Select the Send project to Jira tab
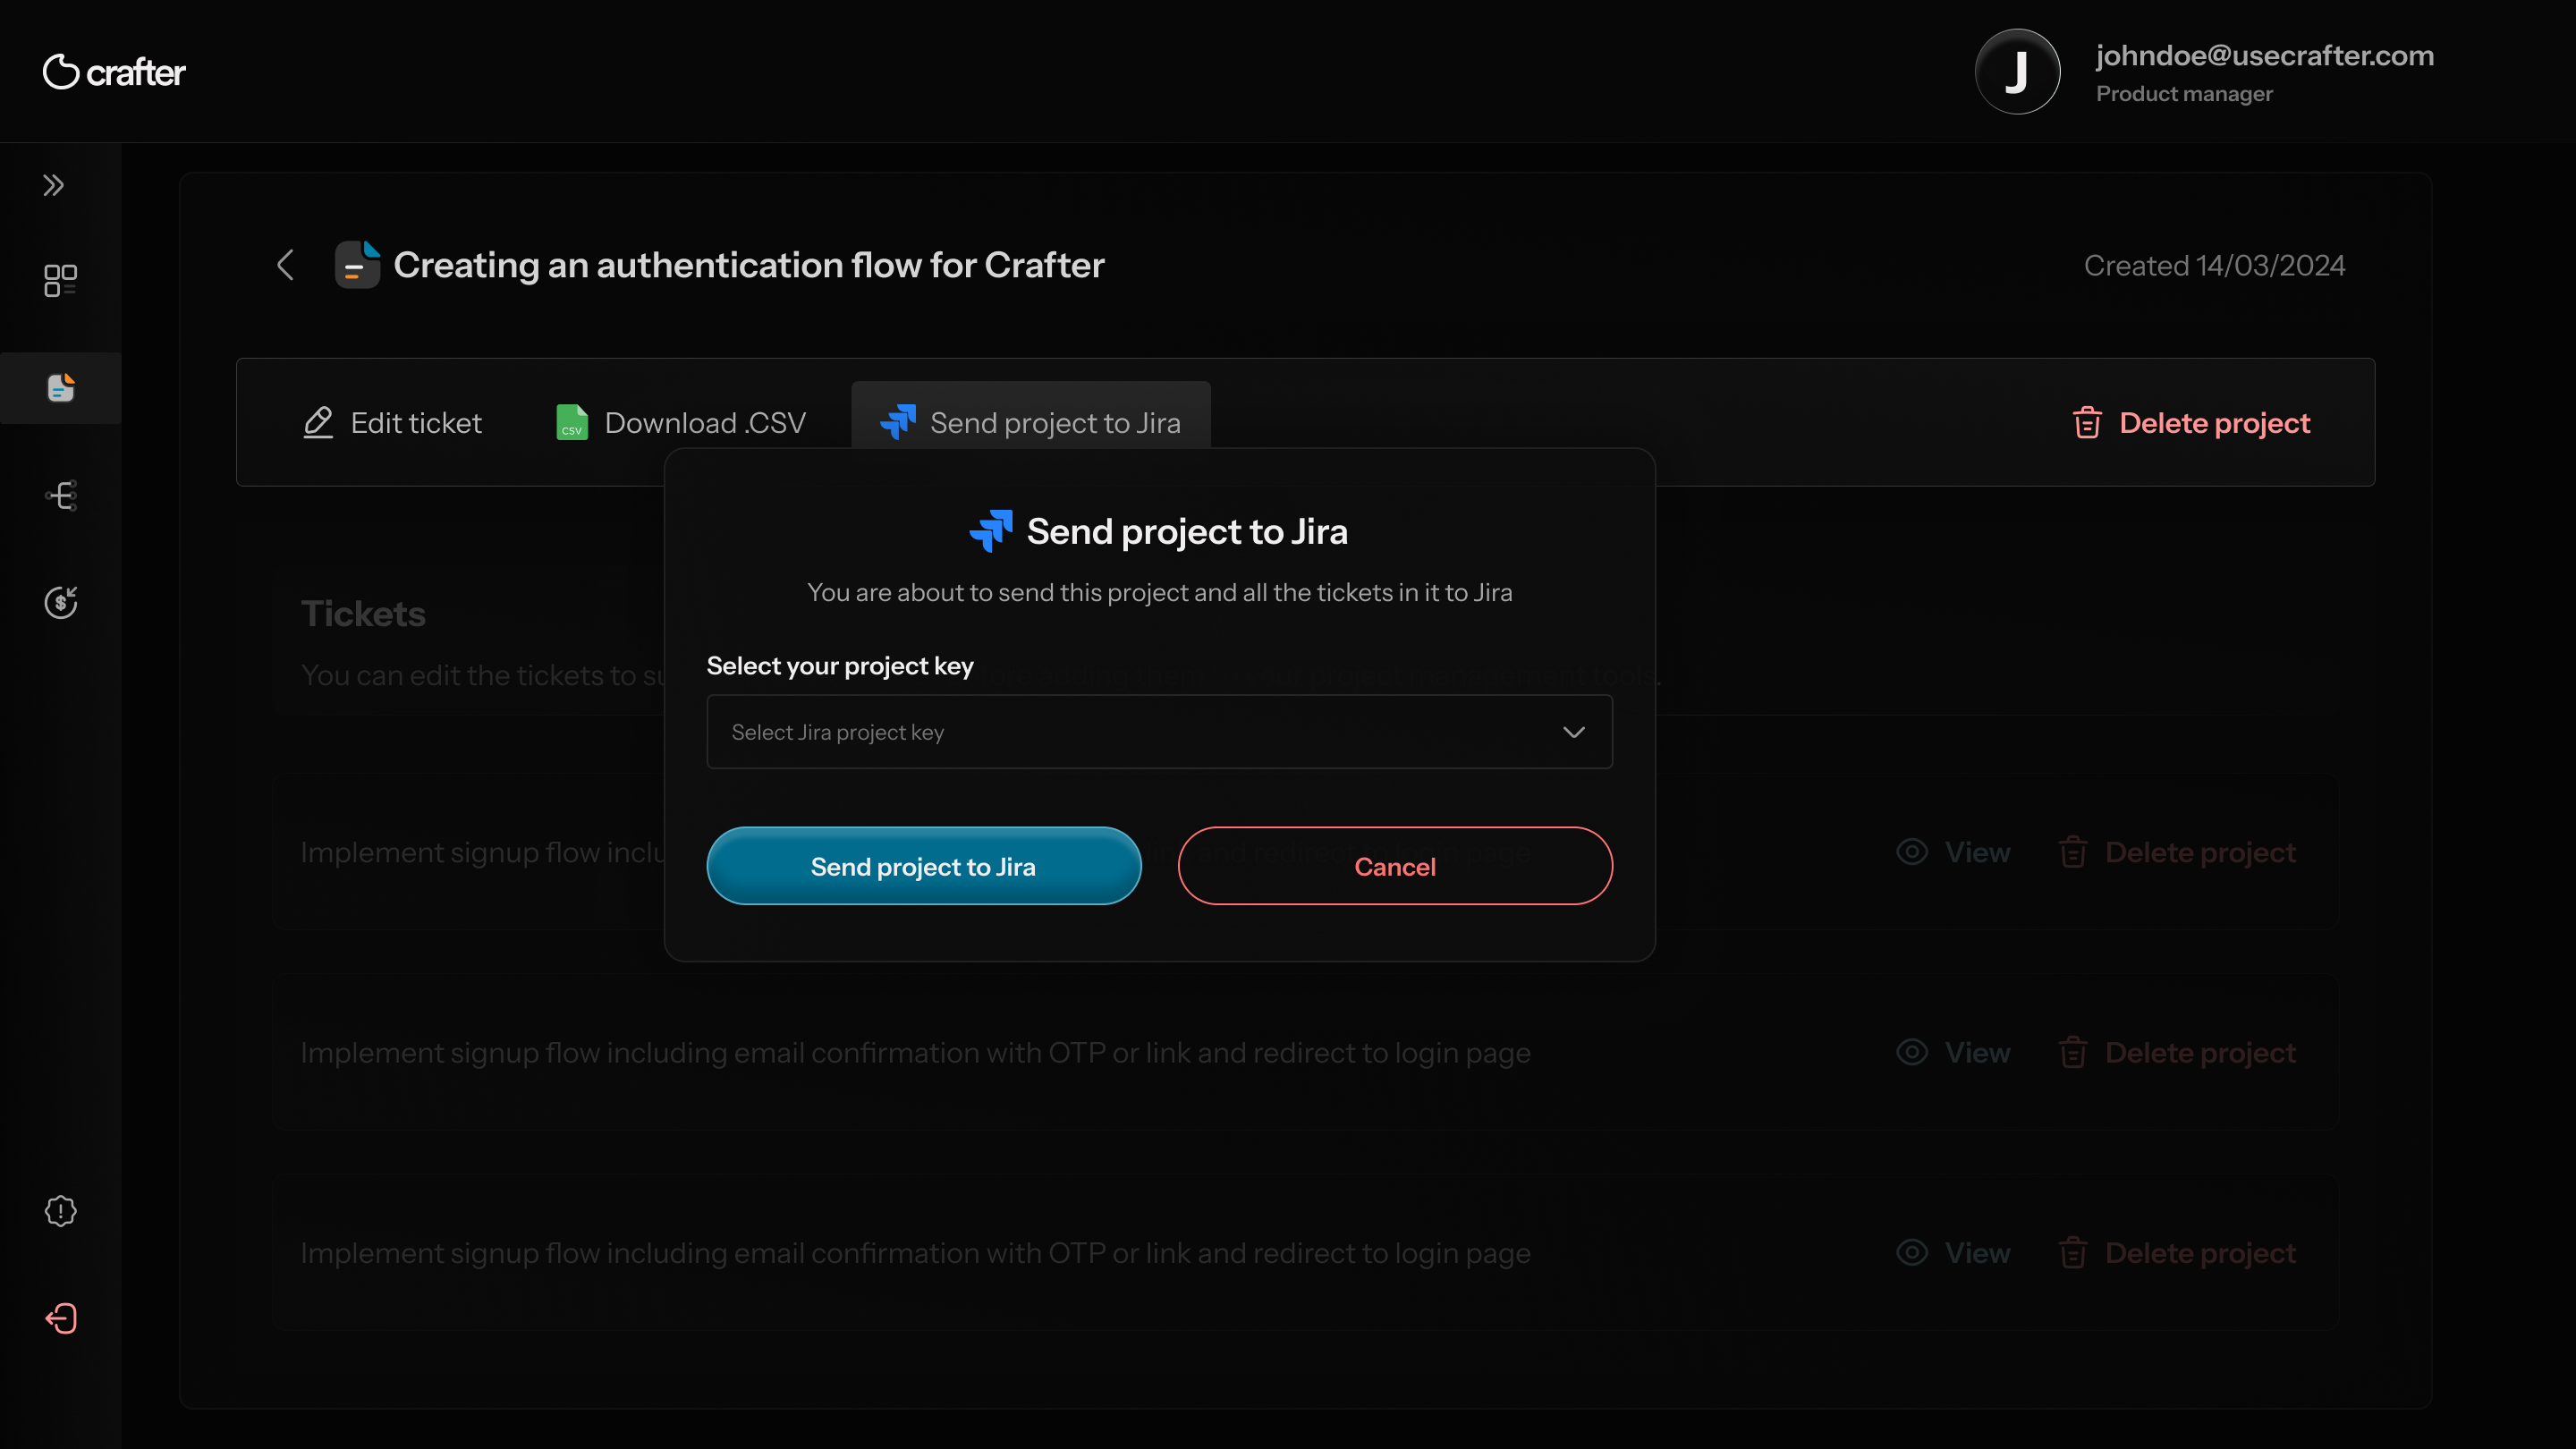The image size is (2576, 1449). pyautogui.click(x=1031, y=423)
